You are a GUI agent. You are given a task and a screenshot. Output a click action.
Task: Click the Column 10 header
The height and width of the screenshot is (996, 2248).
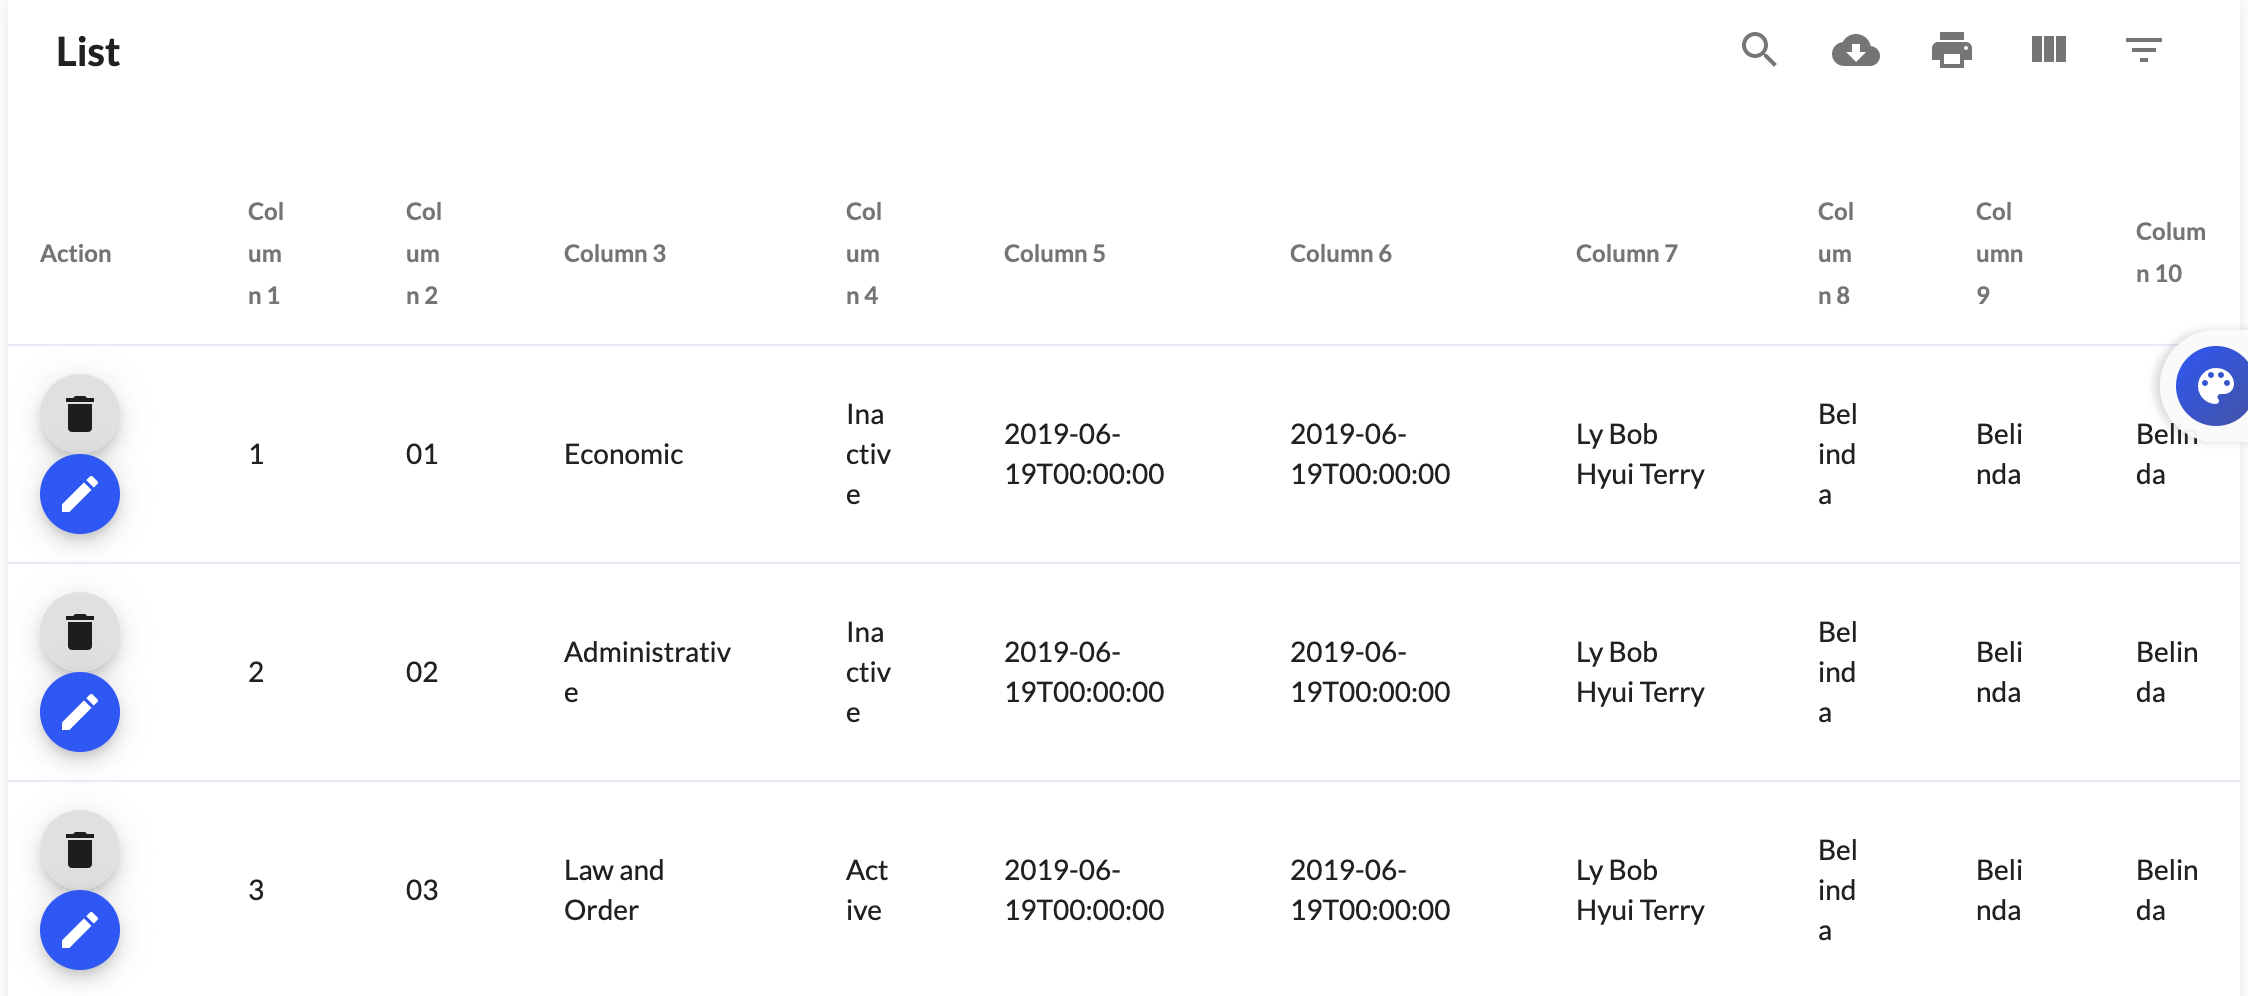click(2168, 253)
